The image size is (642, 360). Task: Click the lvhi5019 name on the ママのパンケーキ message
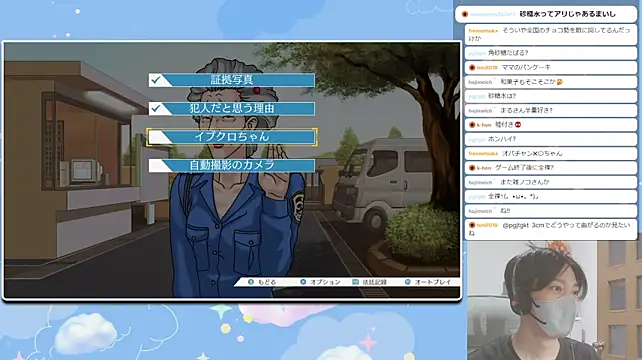click(x=487, y=68)
